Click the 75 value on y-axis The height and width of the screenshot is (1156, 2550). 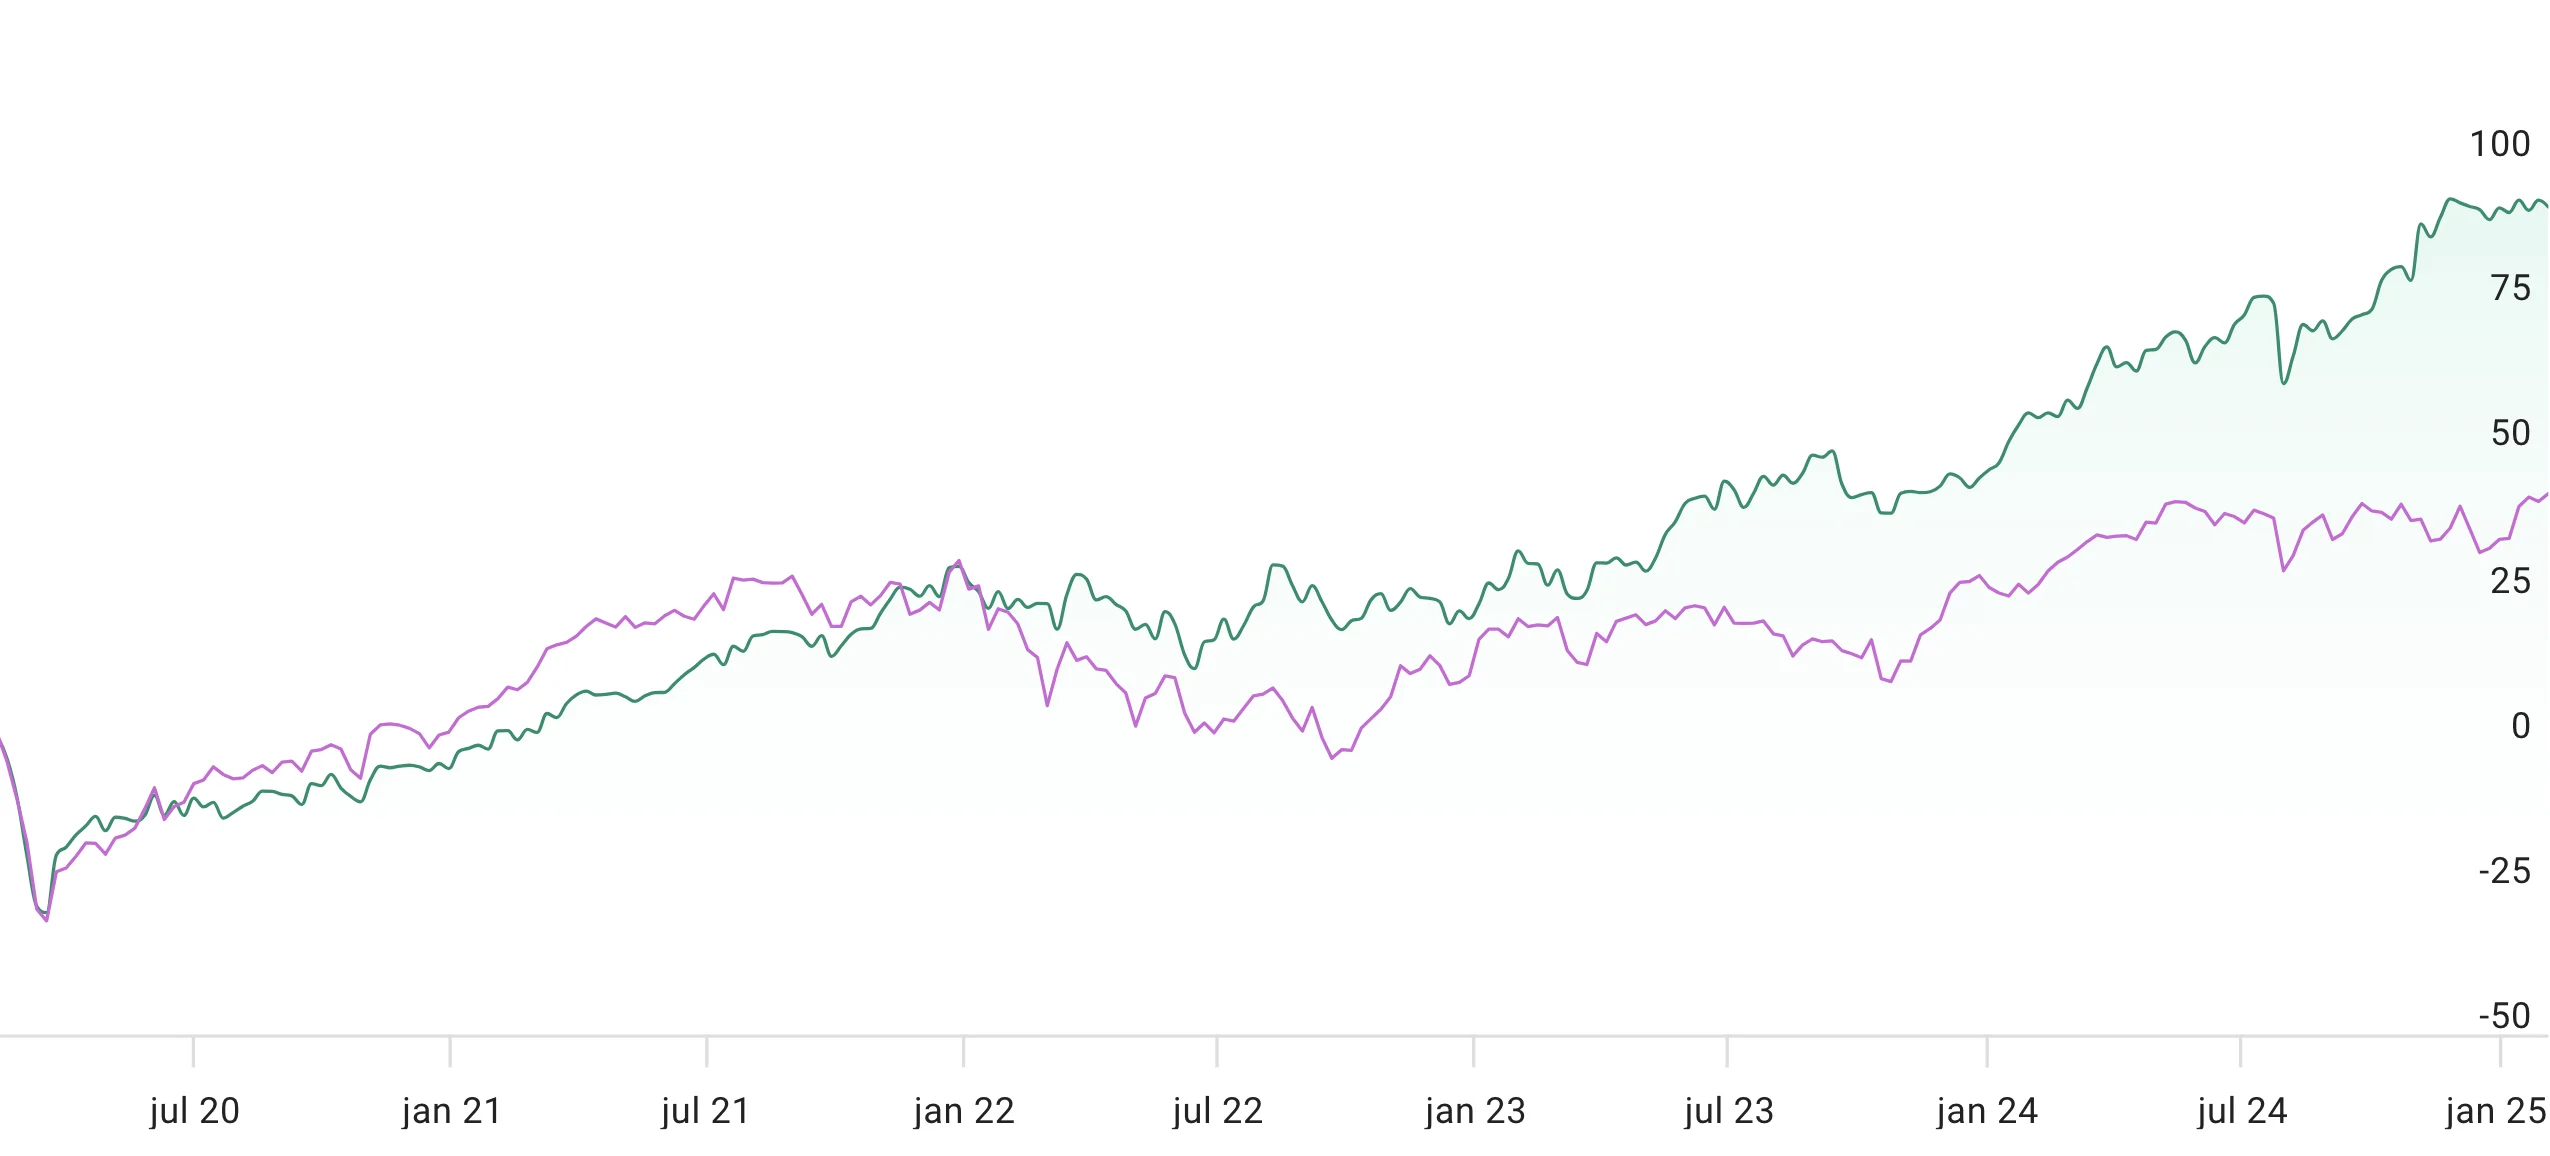pyautogui.click(x=2510, y=288)
